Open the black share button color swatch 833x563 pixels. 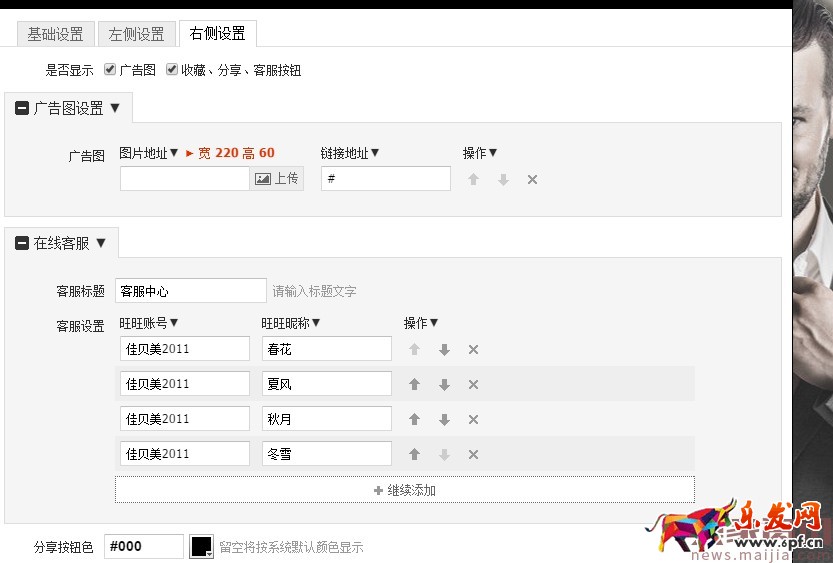(202, 547)
